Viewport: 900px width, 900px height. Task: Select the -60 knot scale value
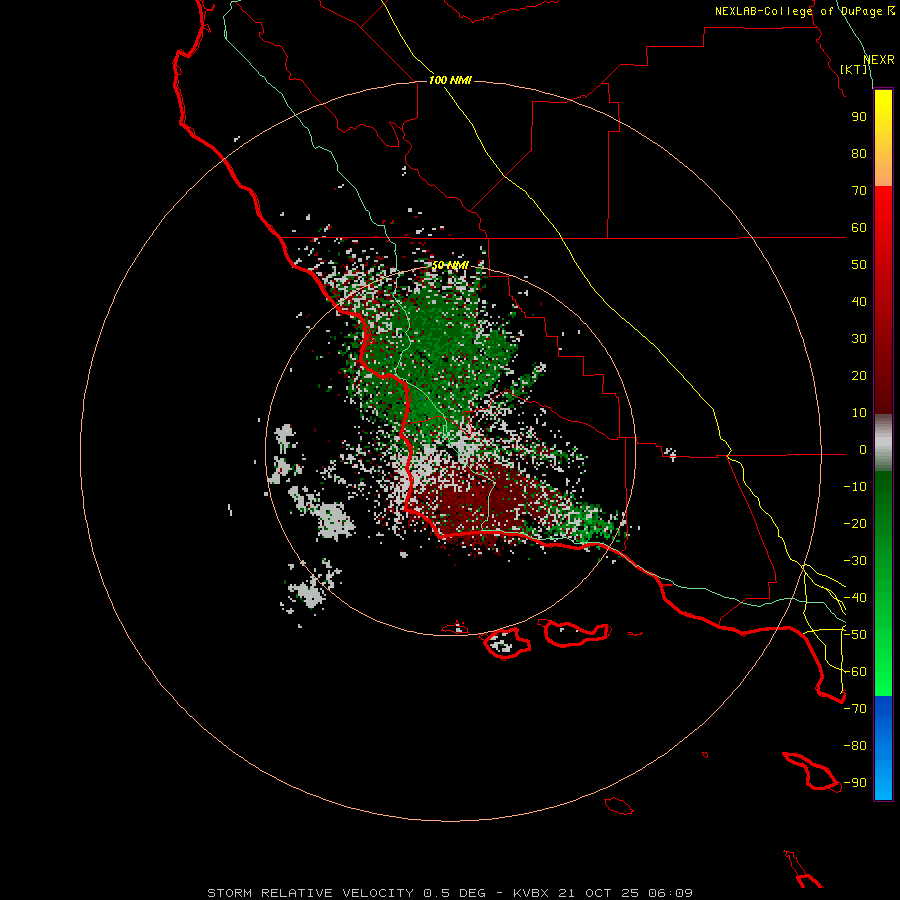tap(855, 672)
